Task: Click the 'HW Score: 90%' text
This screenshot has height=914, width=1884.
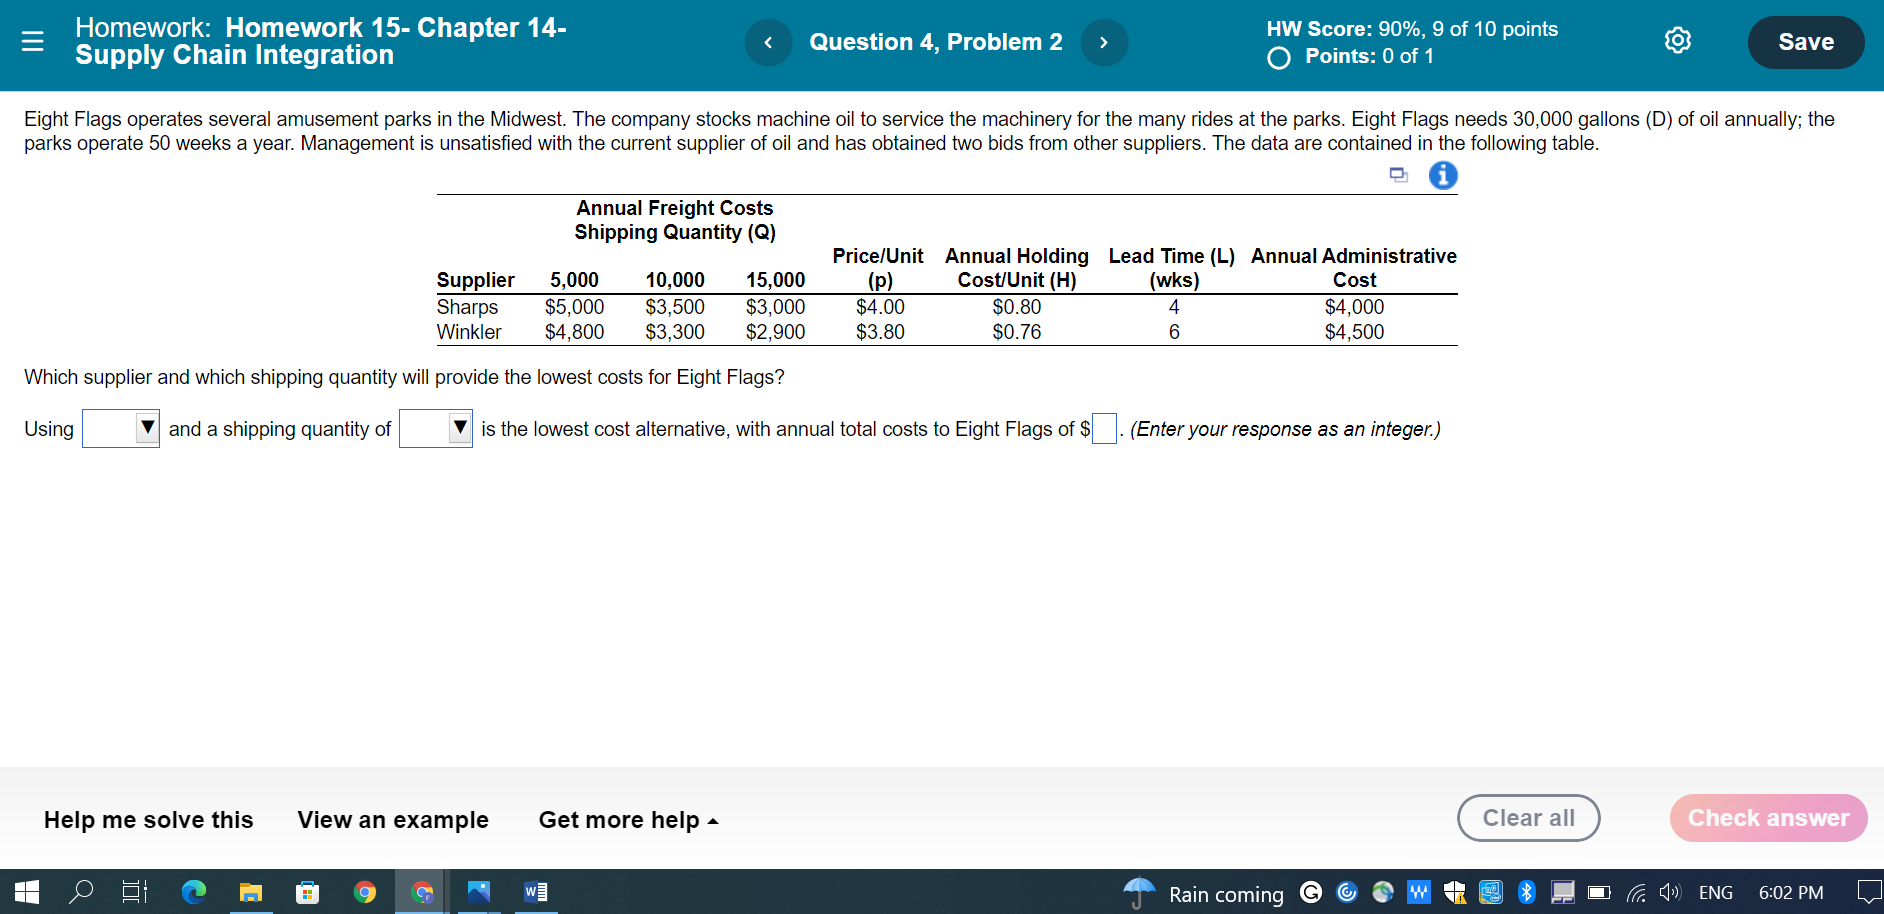Action: [1345, 29]
